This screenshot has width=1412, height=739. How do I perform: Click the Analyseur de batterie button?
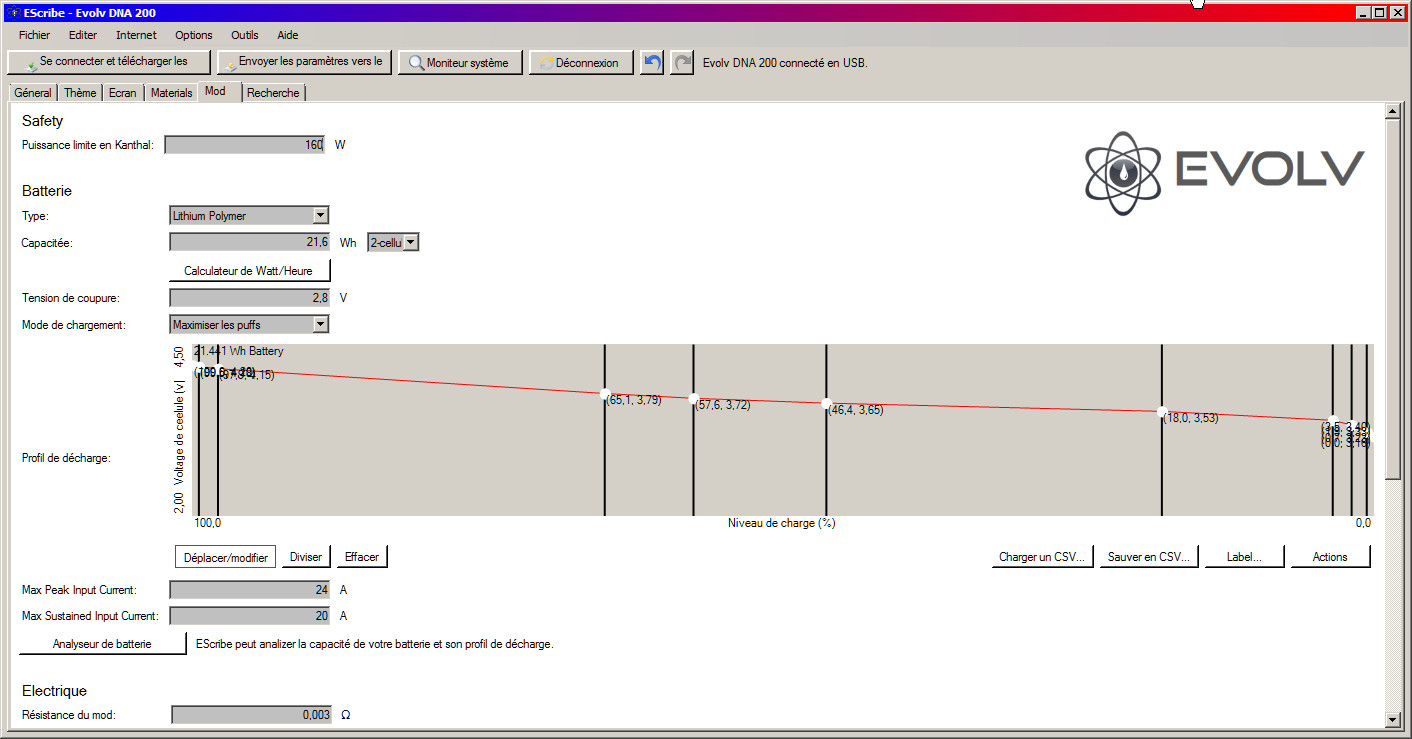click(102, 644)
